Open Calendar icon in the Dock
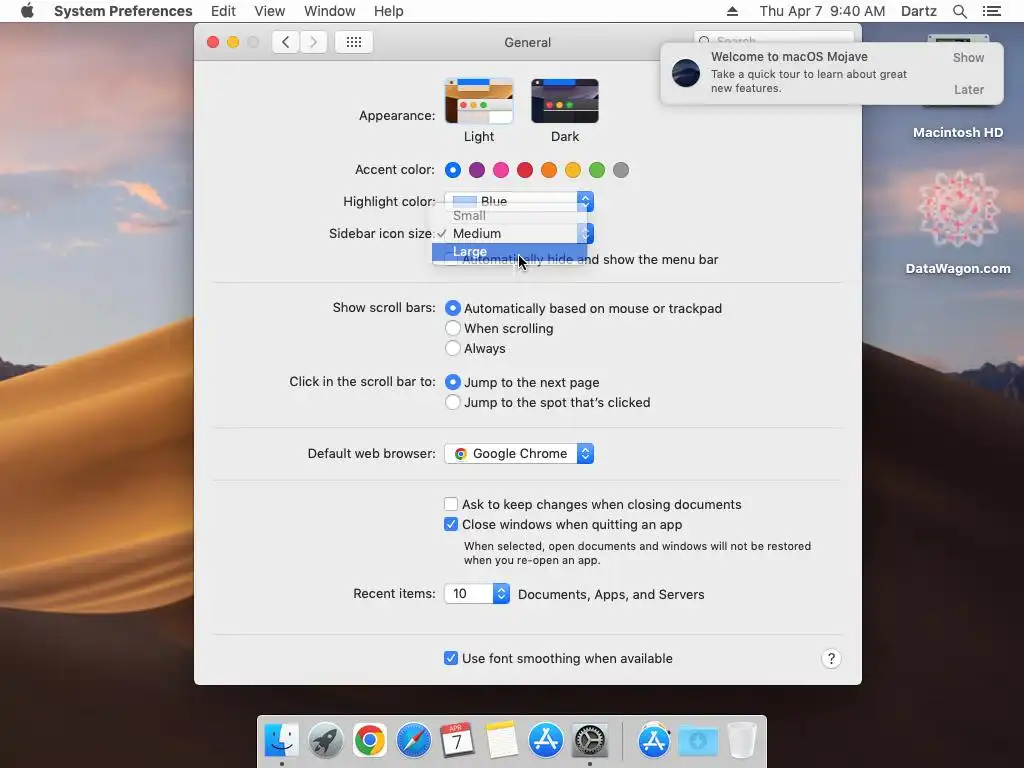 (x=457, y=740)
